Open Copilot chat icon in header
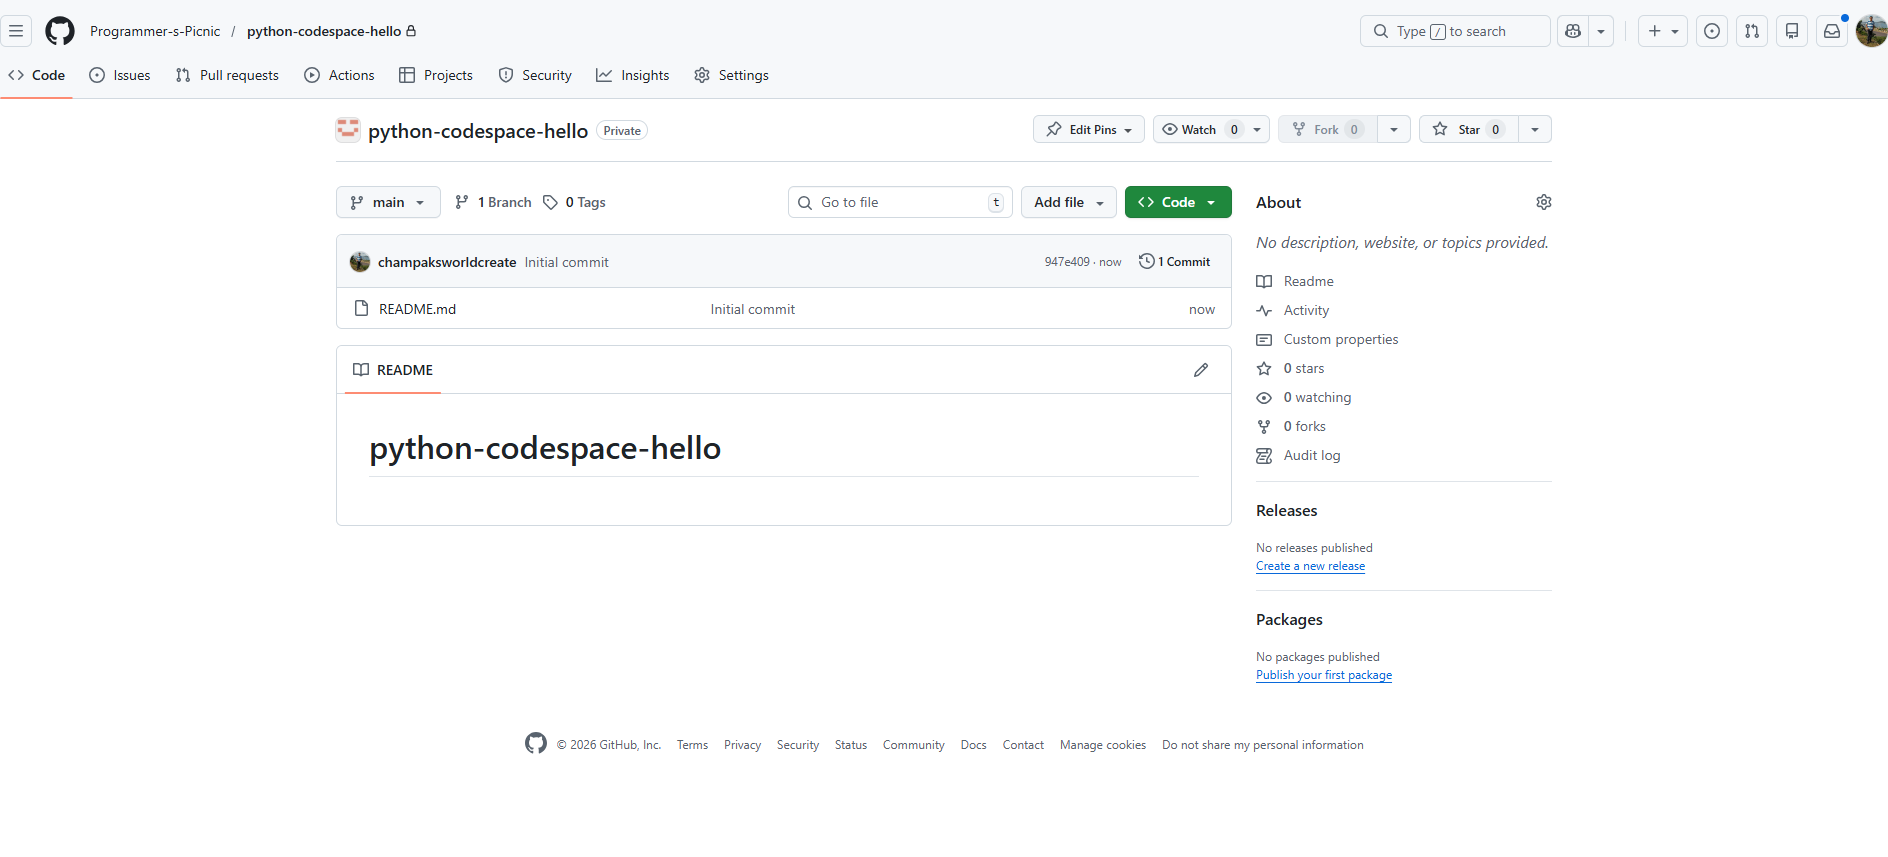1888x857 pixels. tap(1573, 31)
